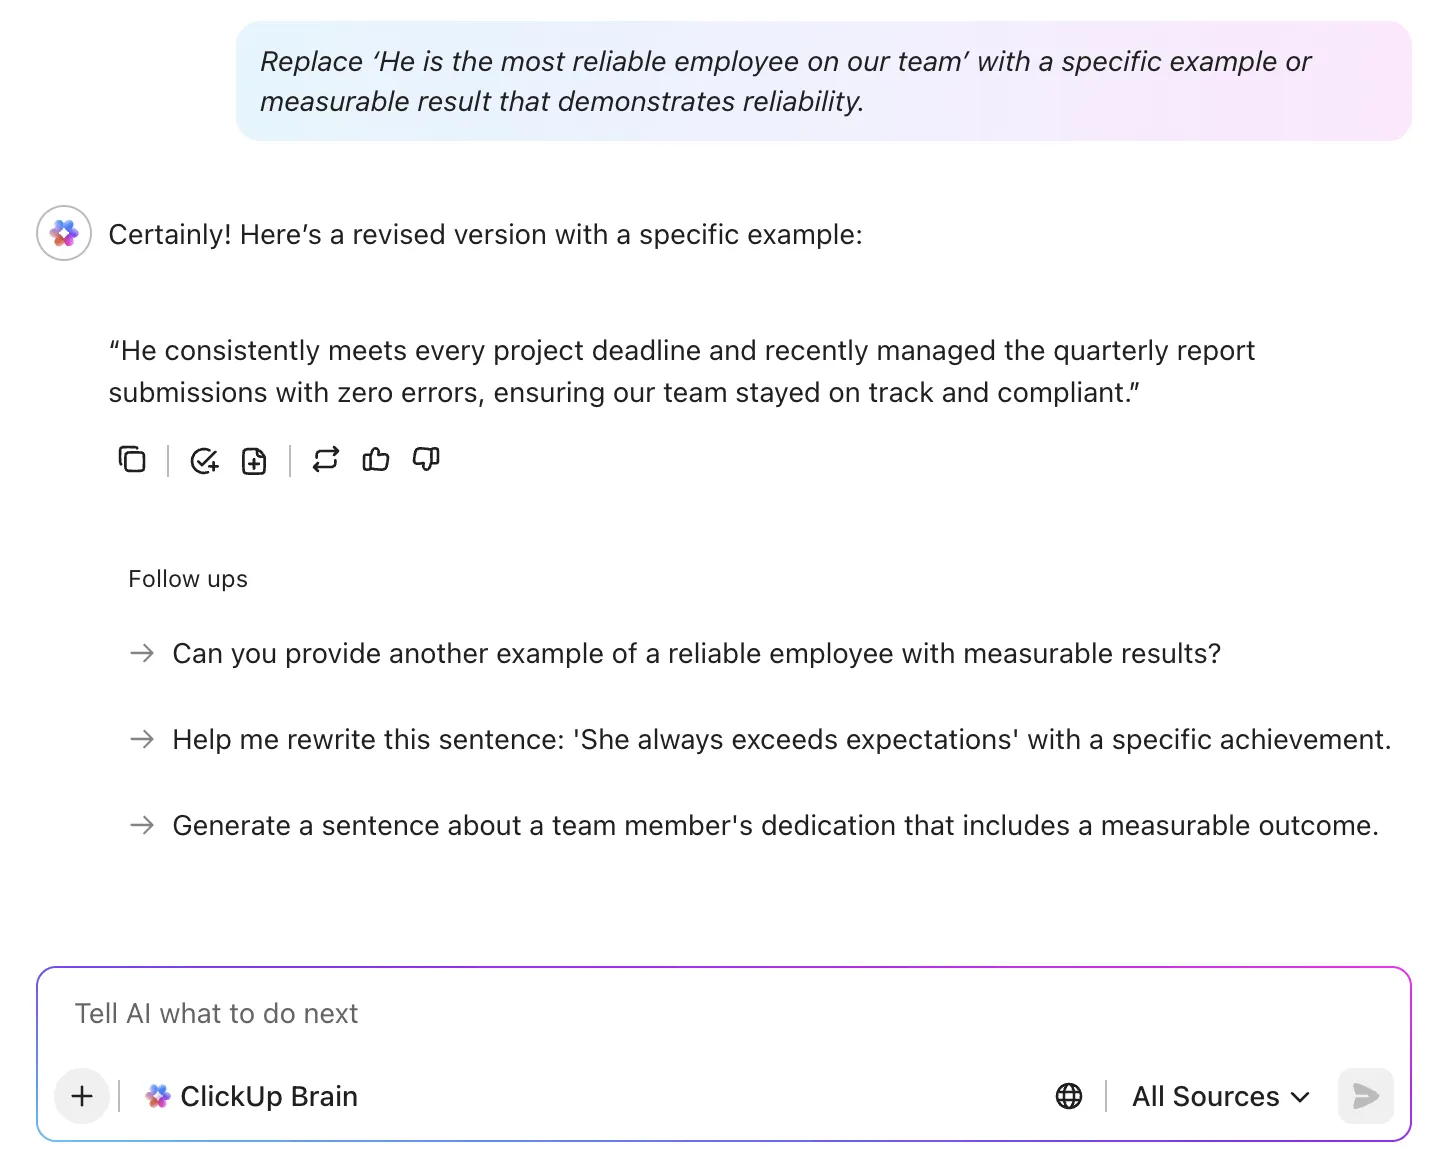1450x1158 pixels.
Task: Click the create task icon with checkmark
Action: [x=204, y=460]
